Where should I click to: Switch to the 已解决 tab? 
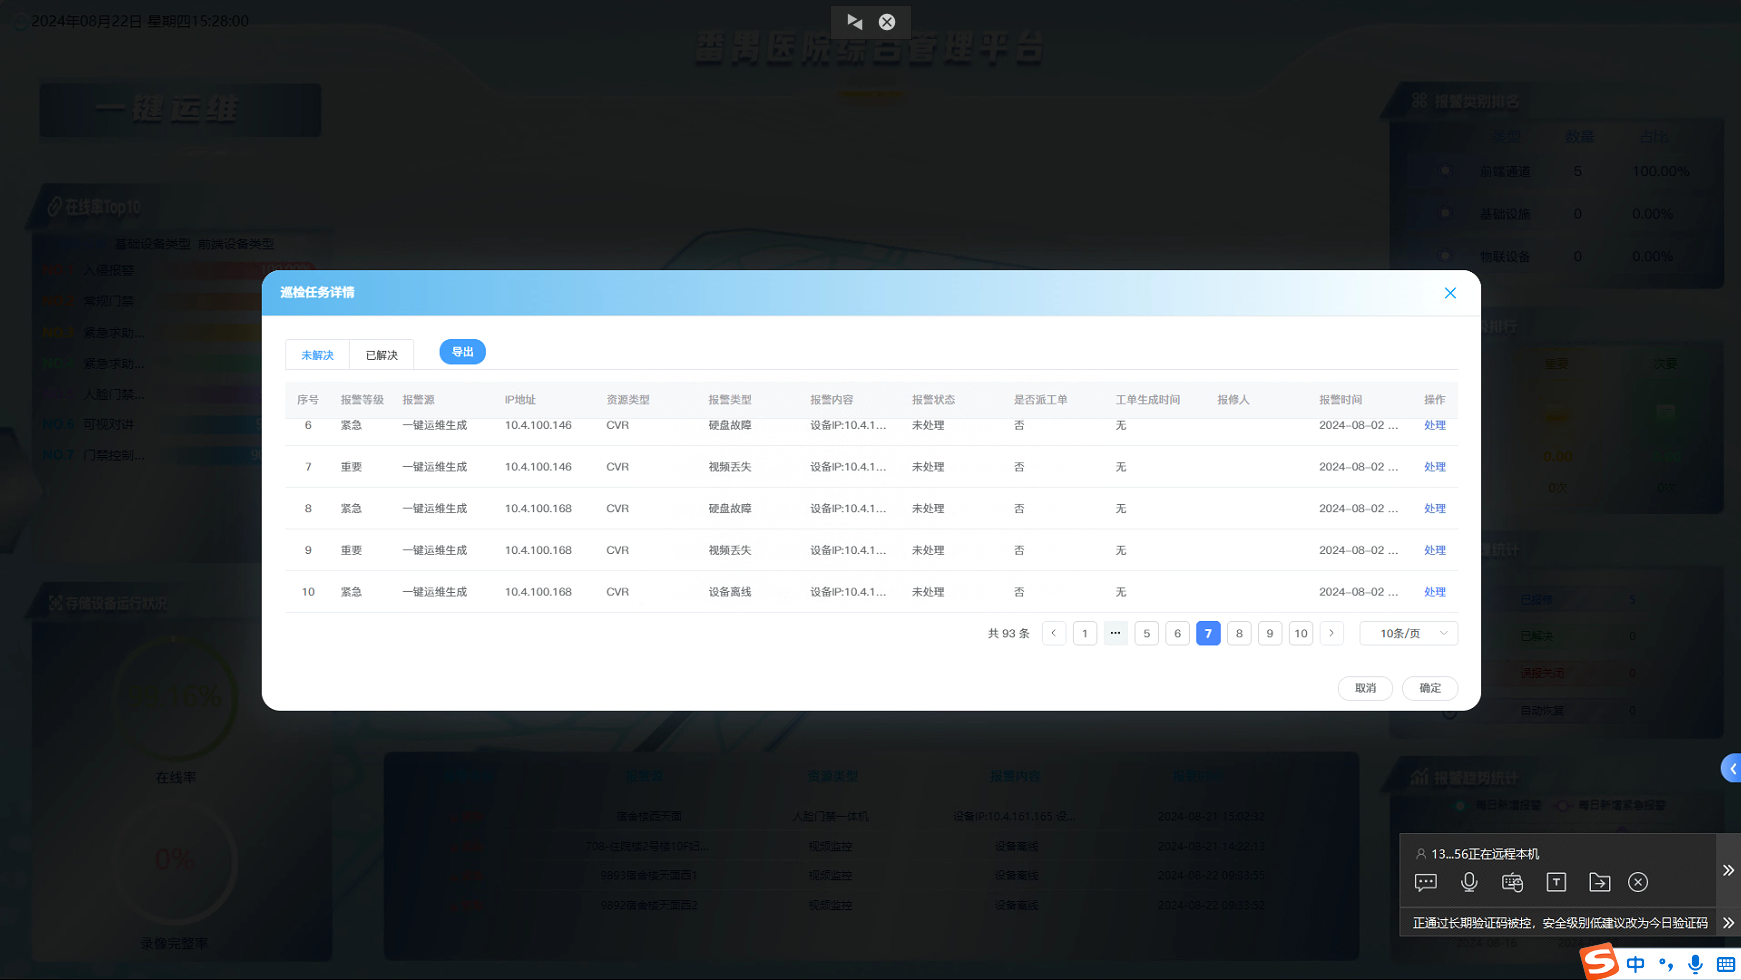pos(381,355)
